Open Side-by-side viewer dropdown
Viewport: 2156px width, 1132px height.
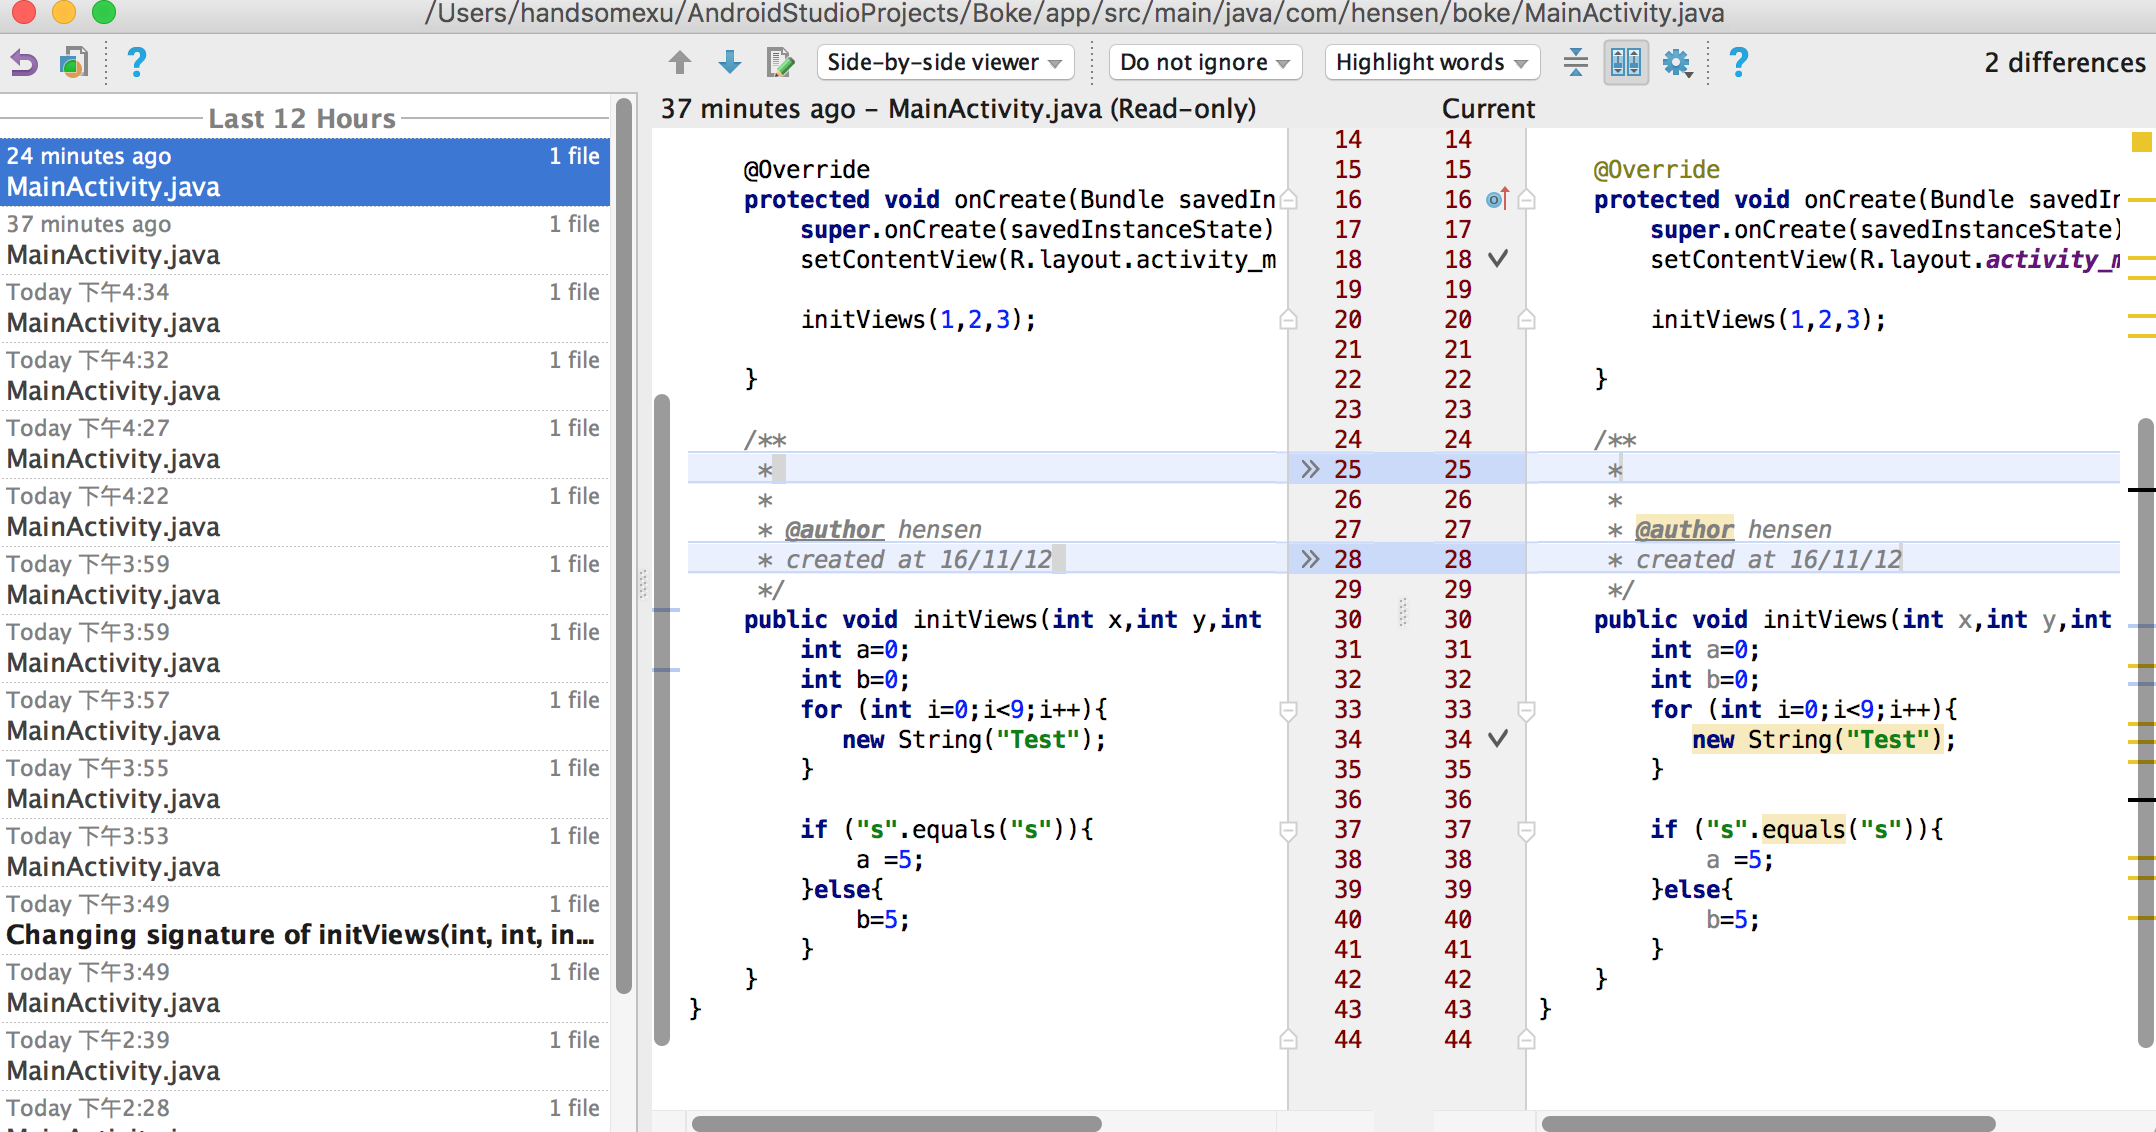click(x=945, y=63)
